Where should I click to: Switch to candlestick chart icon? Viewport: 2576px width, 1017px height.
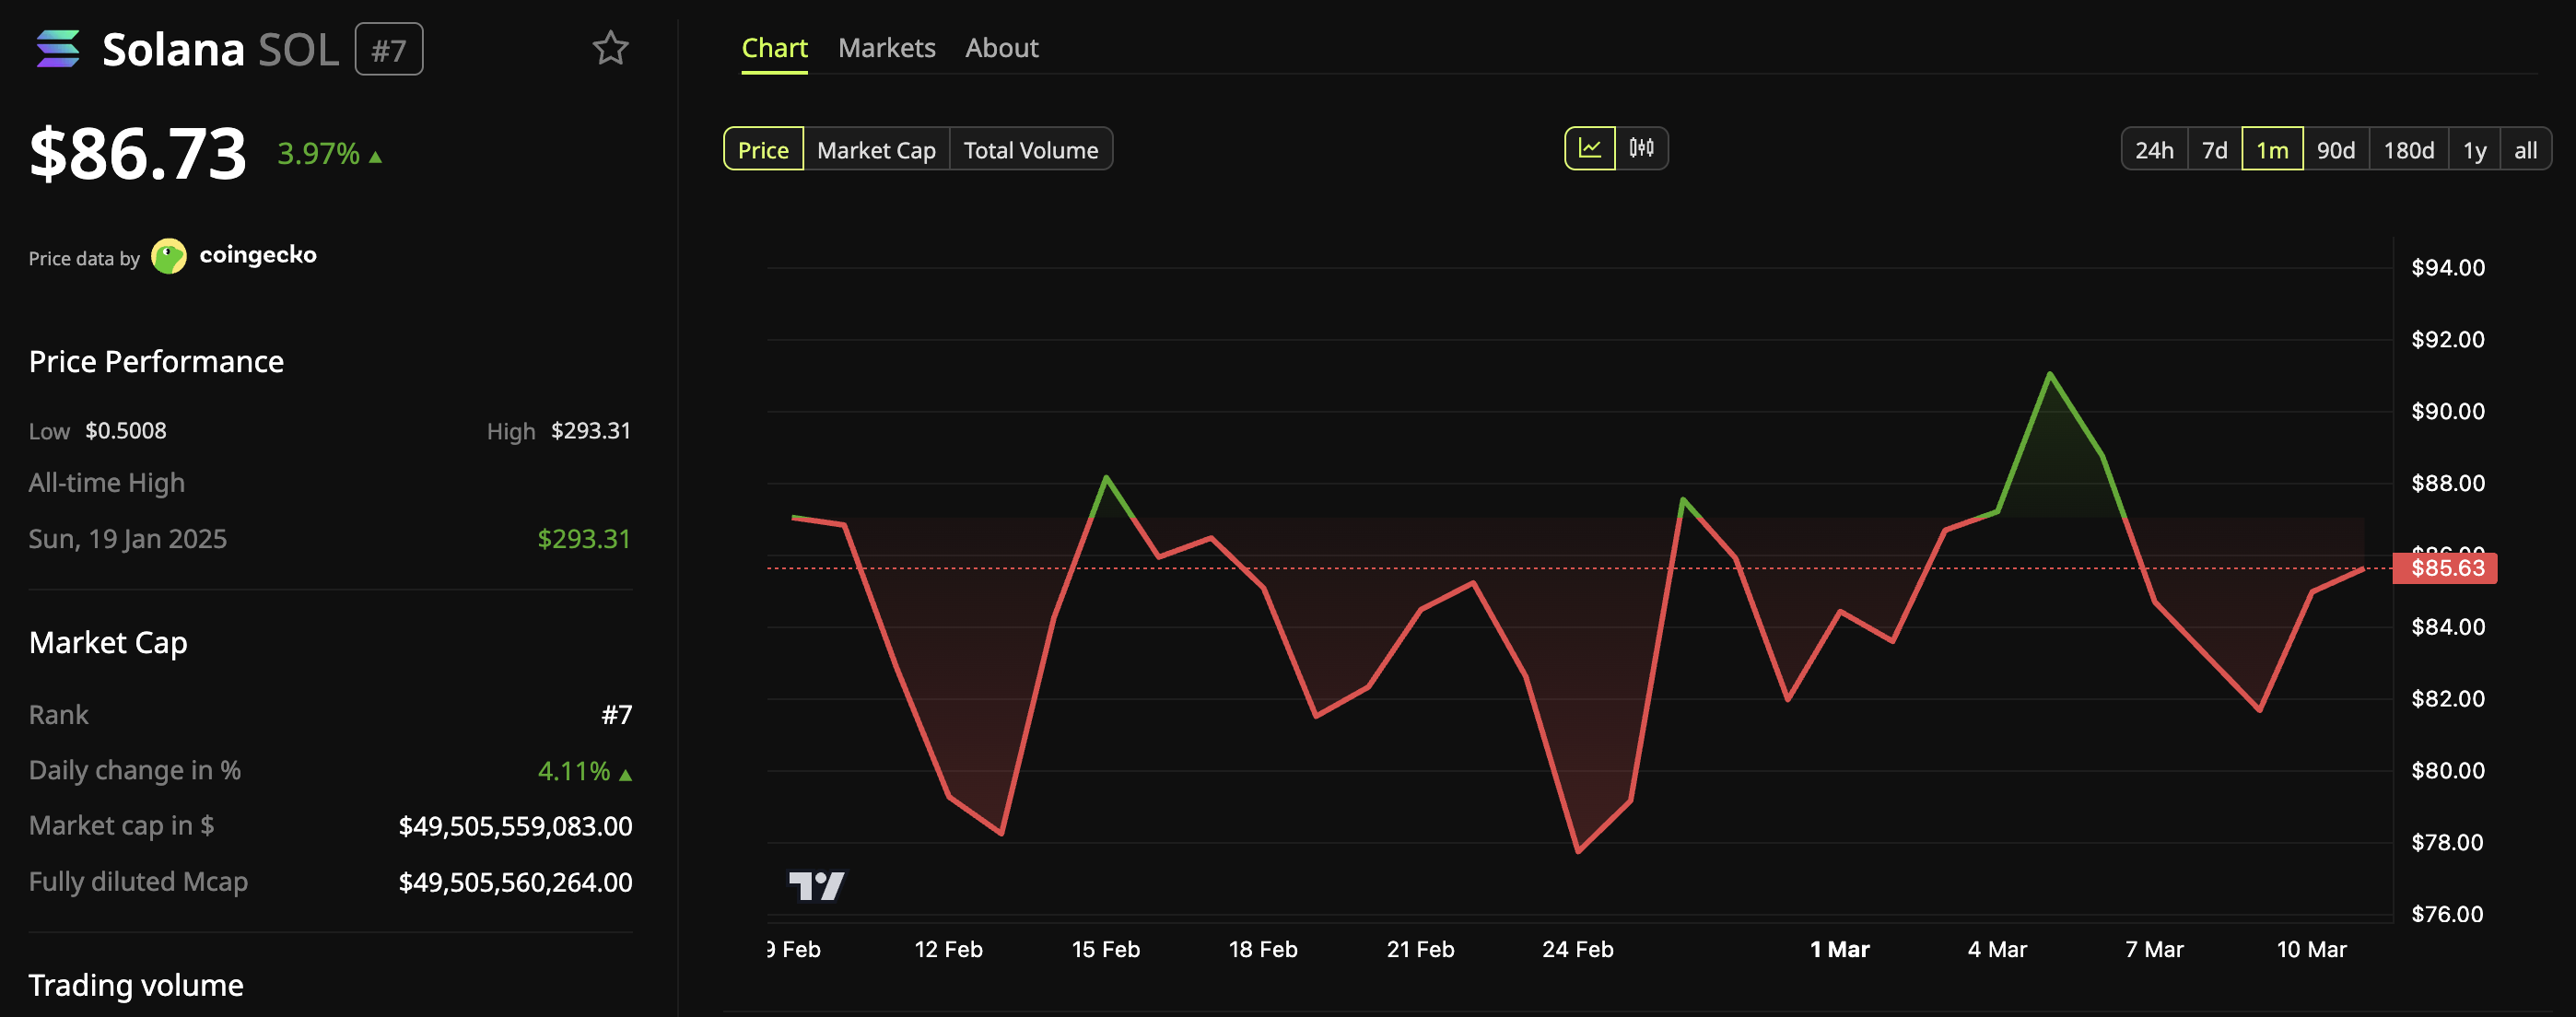pos(1641,148)
